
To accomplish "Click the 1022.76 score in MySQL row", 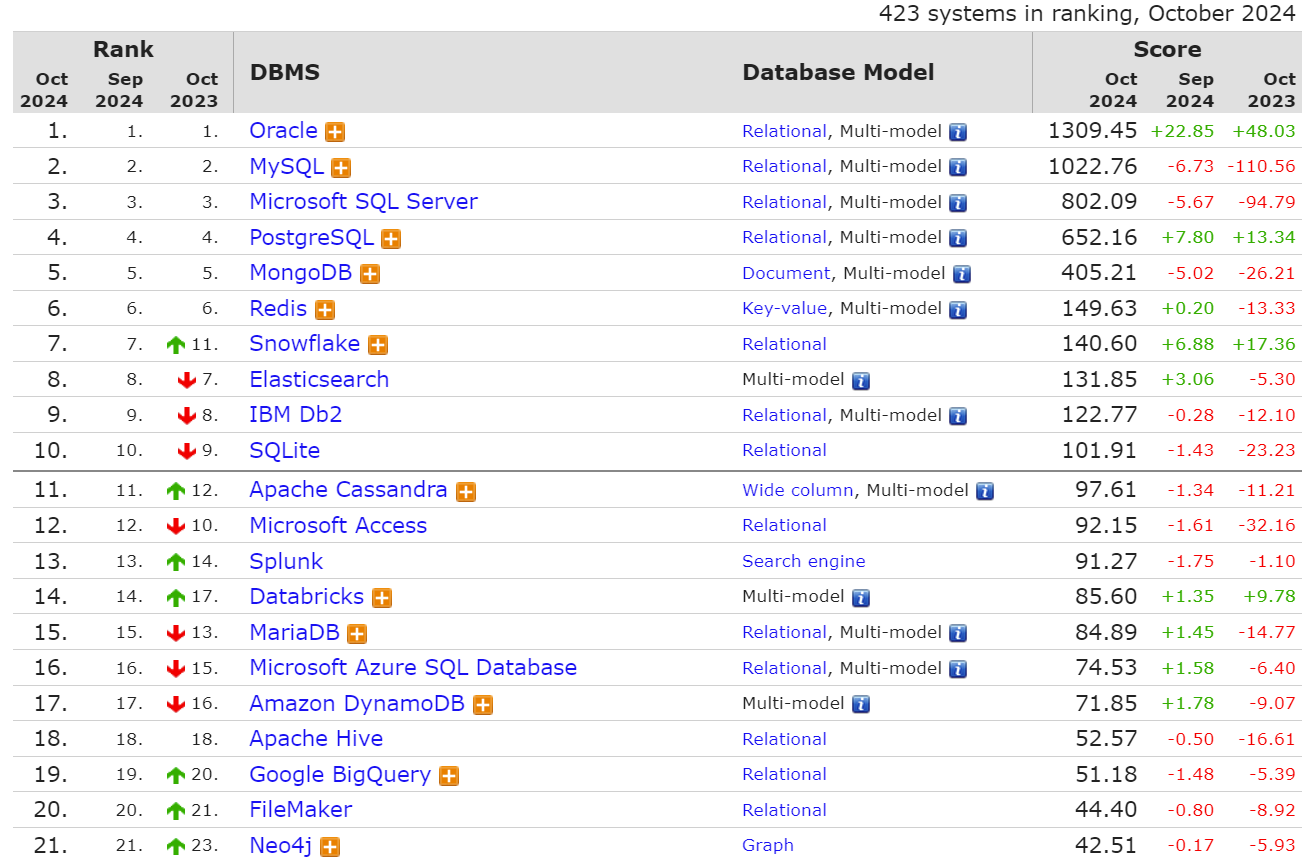I will (1093, 166).
